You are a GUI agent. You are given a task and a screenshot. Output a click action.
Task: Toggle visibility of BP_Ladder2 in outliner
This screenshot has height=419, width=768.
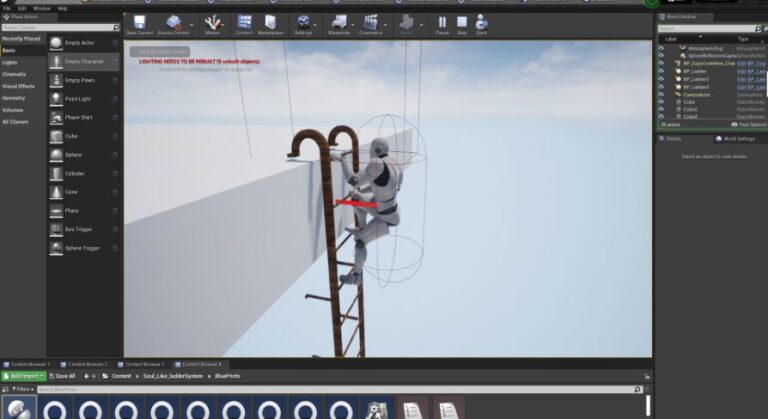point(661,79)
